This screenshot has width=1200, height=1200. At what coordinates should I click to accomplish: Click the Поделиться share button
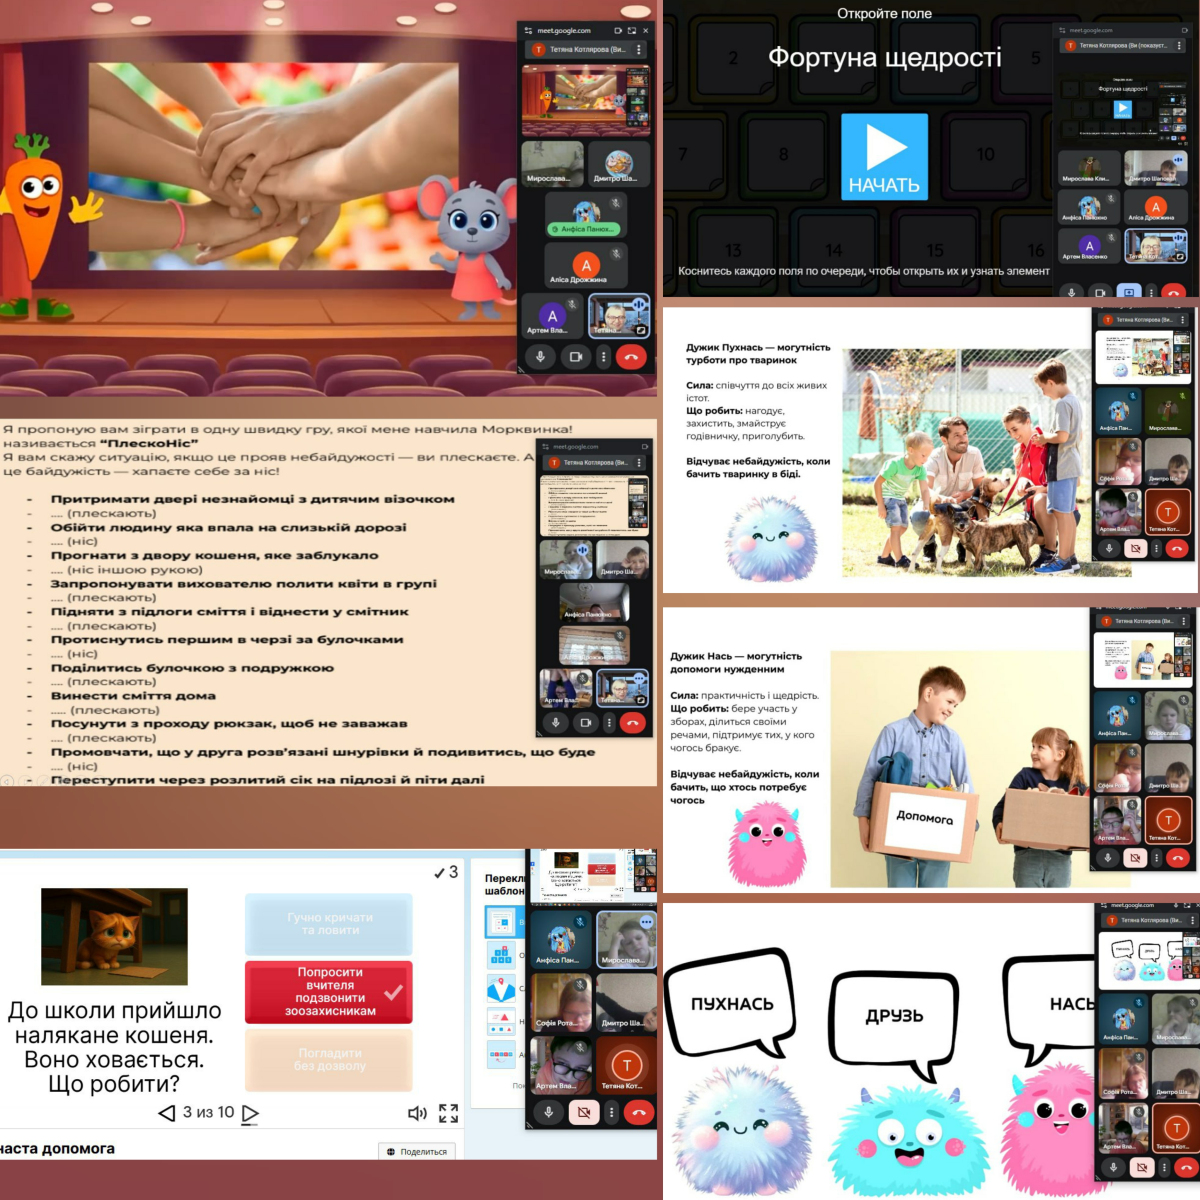(x=418, y=1151)
